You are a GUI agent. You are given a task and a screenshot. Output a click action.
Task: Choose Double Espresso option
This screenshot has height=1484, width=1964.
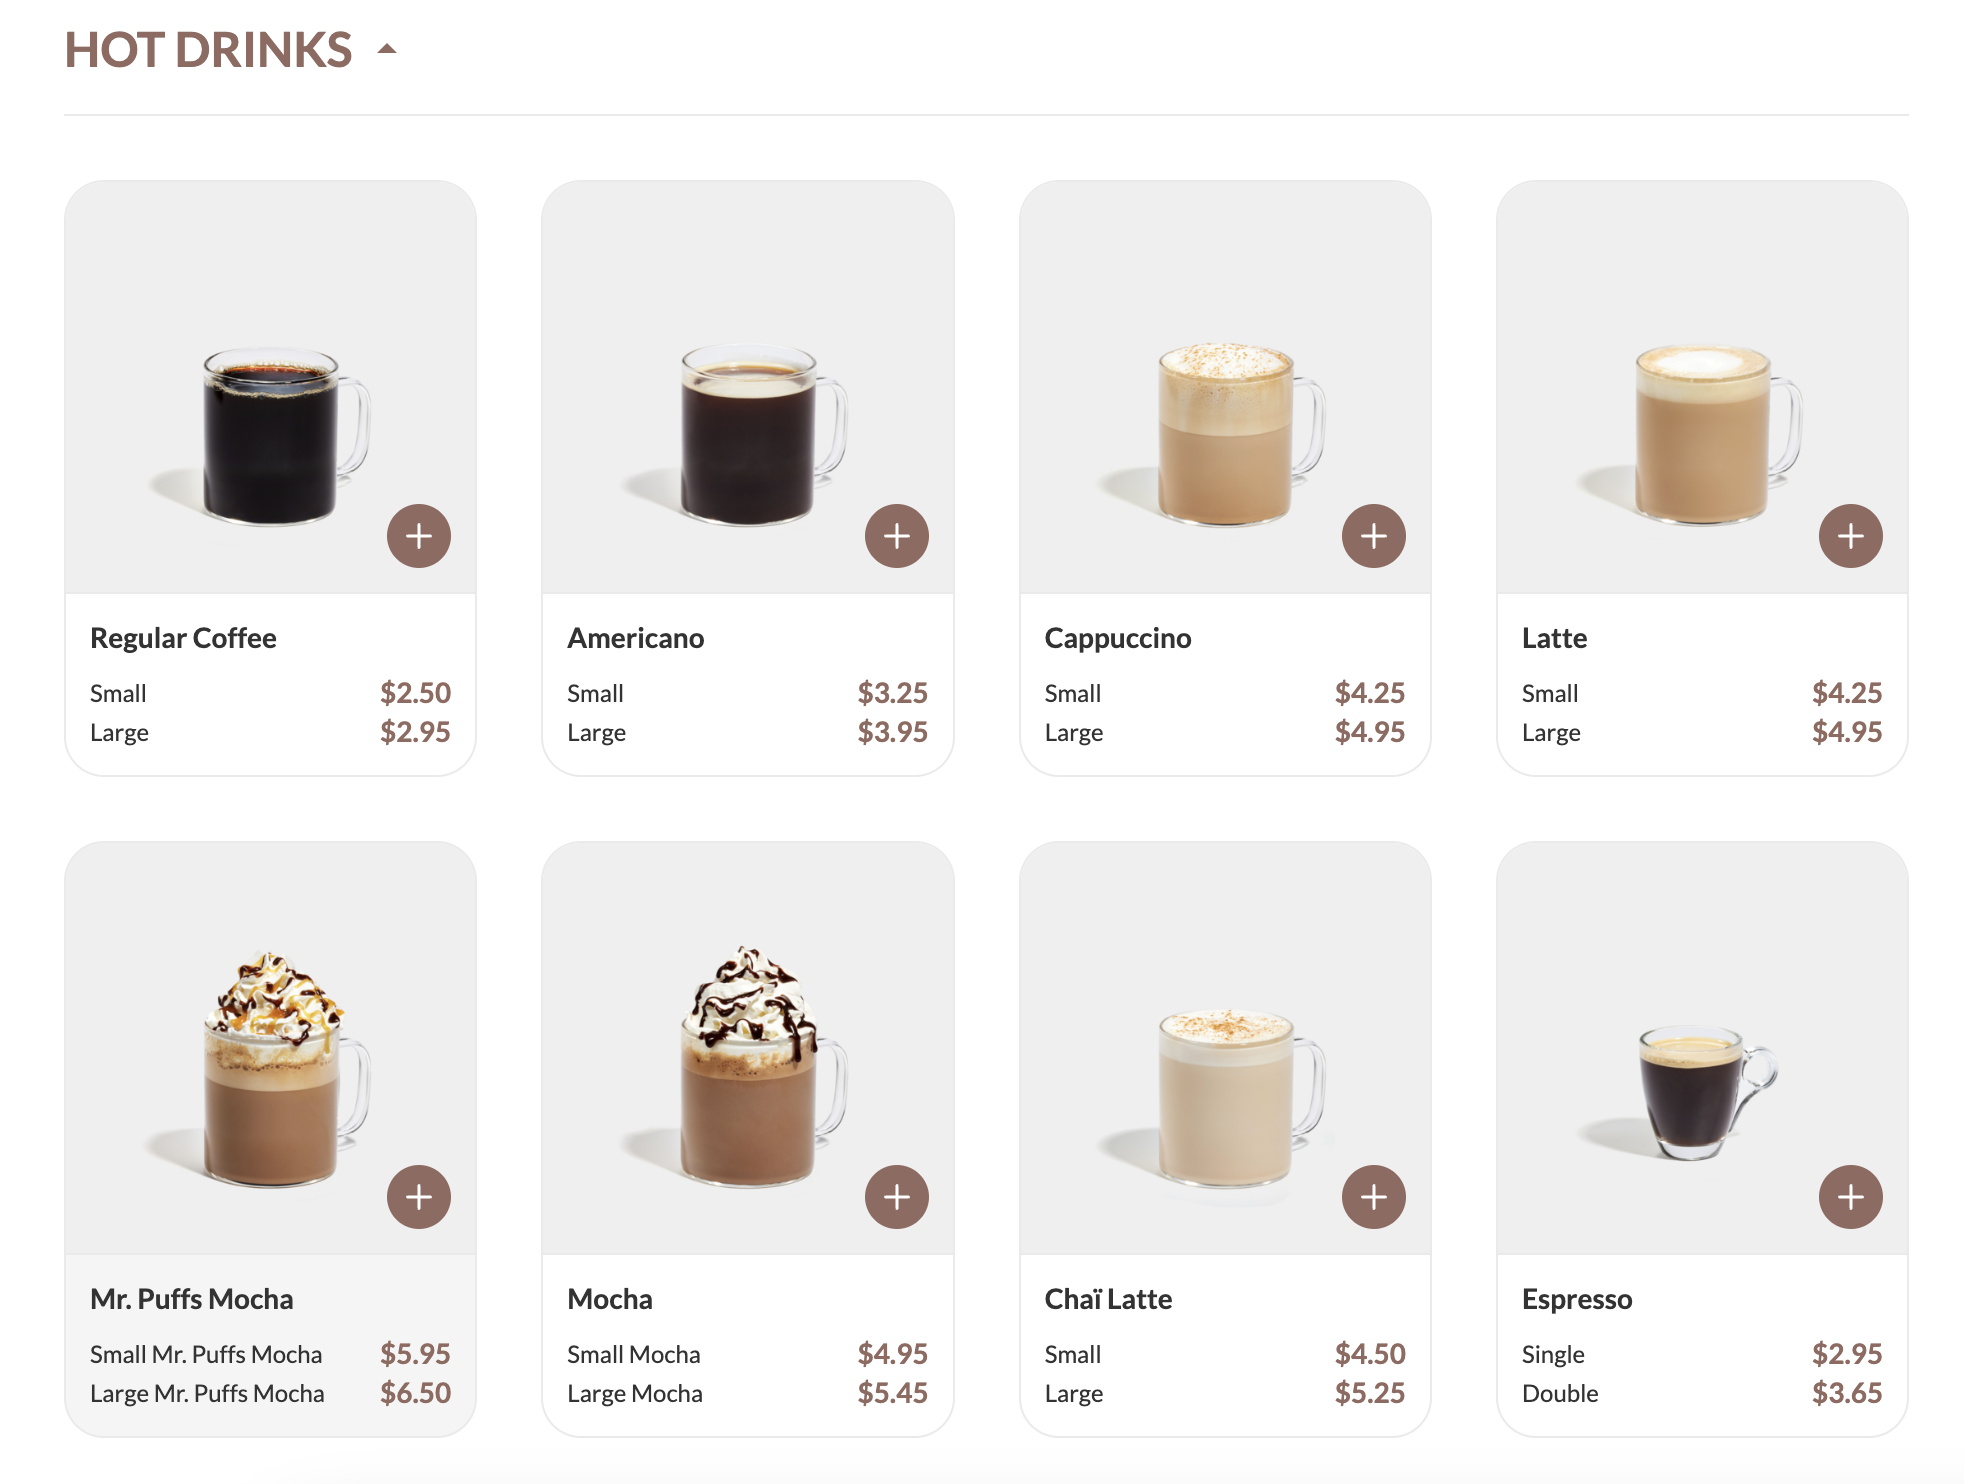(1701, 1393)
